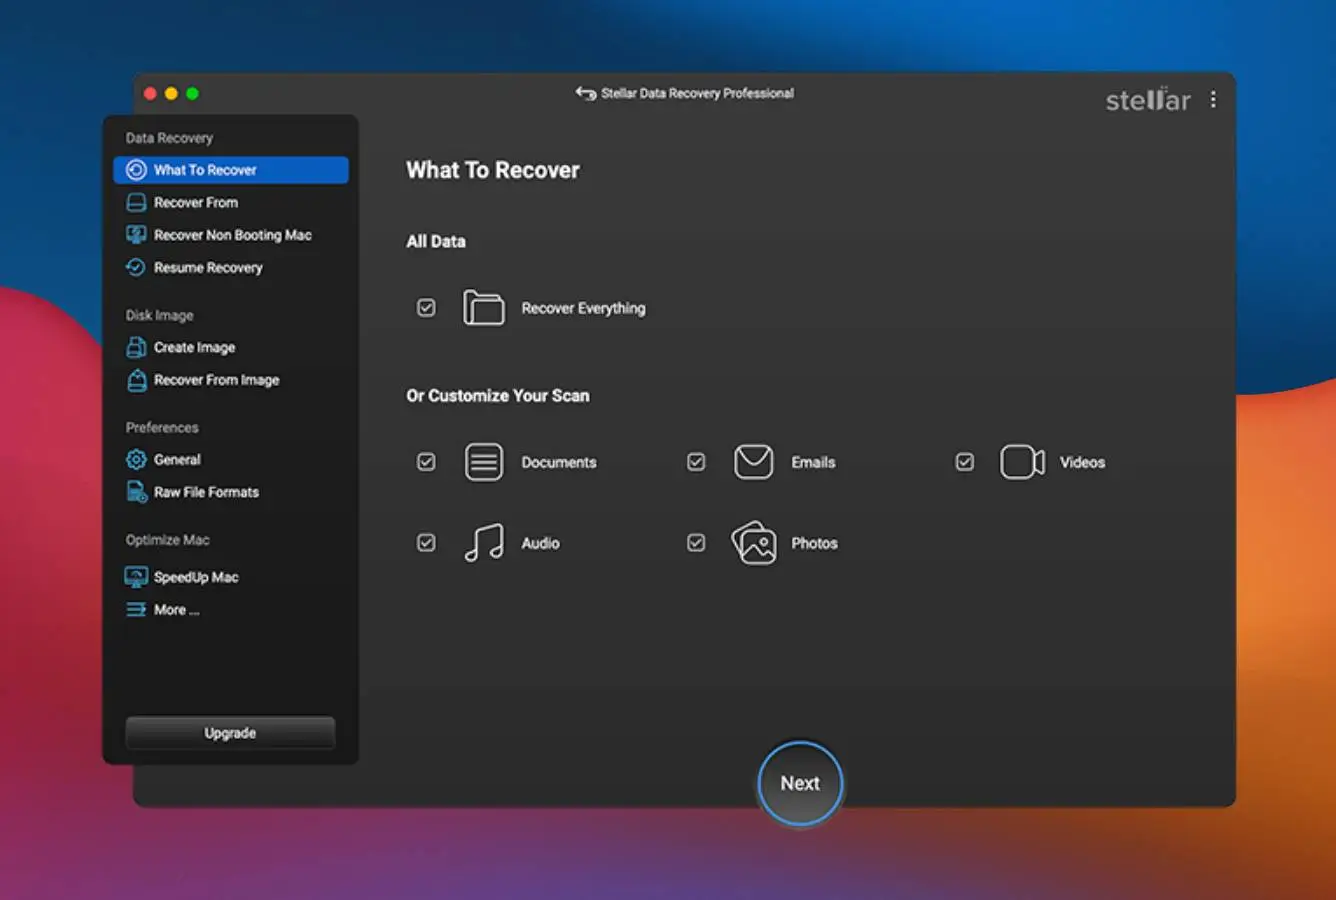Click the Raw File Formats icon

pyautogui.click(x=136, y=492)
